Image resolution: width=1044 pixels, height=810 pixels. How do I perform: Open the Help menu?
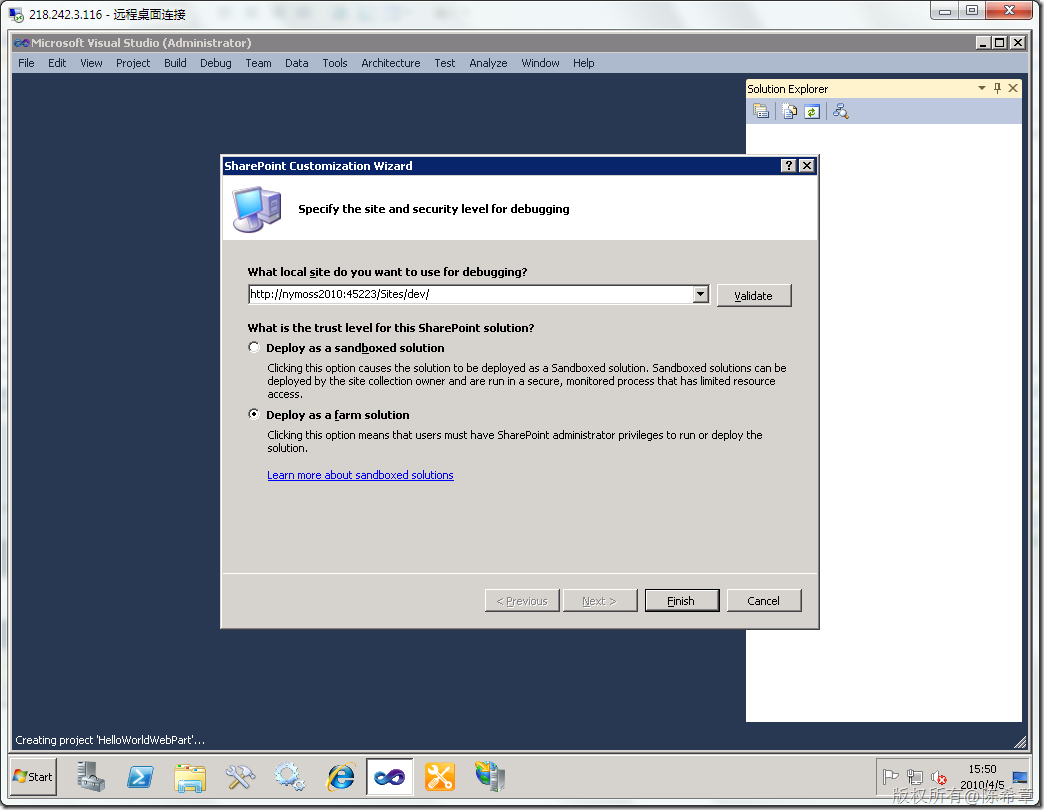[x=583, y=63]
